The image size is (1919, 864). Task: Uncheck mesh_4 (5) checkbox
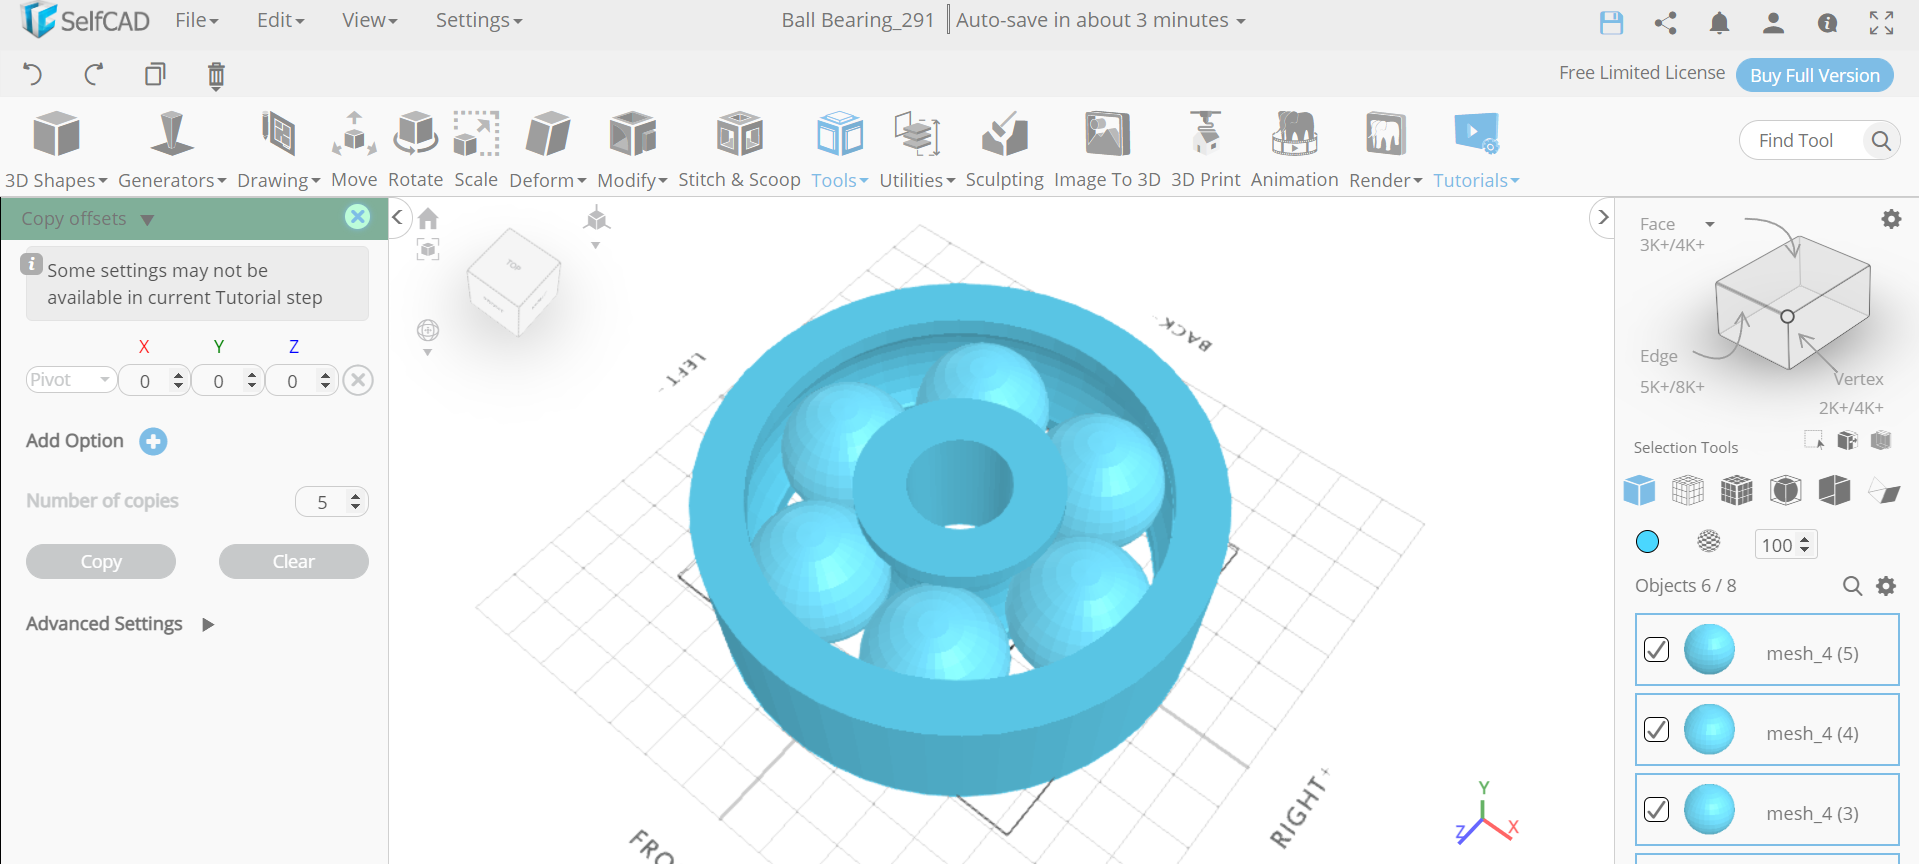pos(1656,649)
